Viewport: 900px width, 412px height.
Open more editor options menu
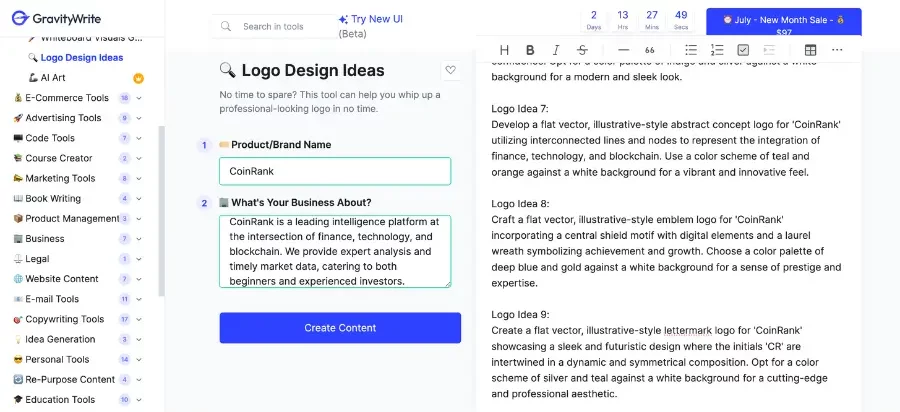tap(837, 50)
